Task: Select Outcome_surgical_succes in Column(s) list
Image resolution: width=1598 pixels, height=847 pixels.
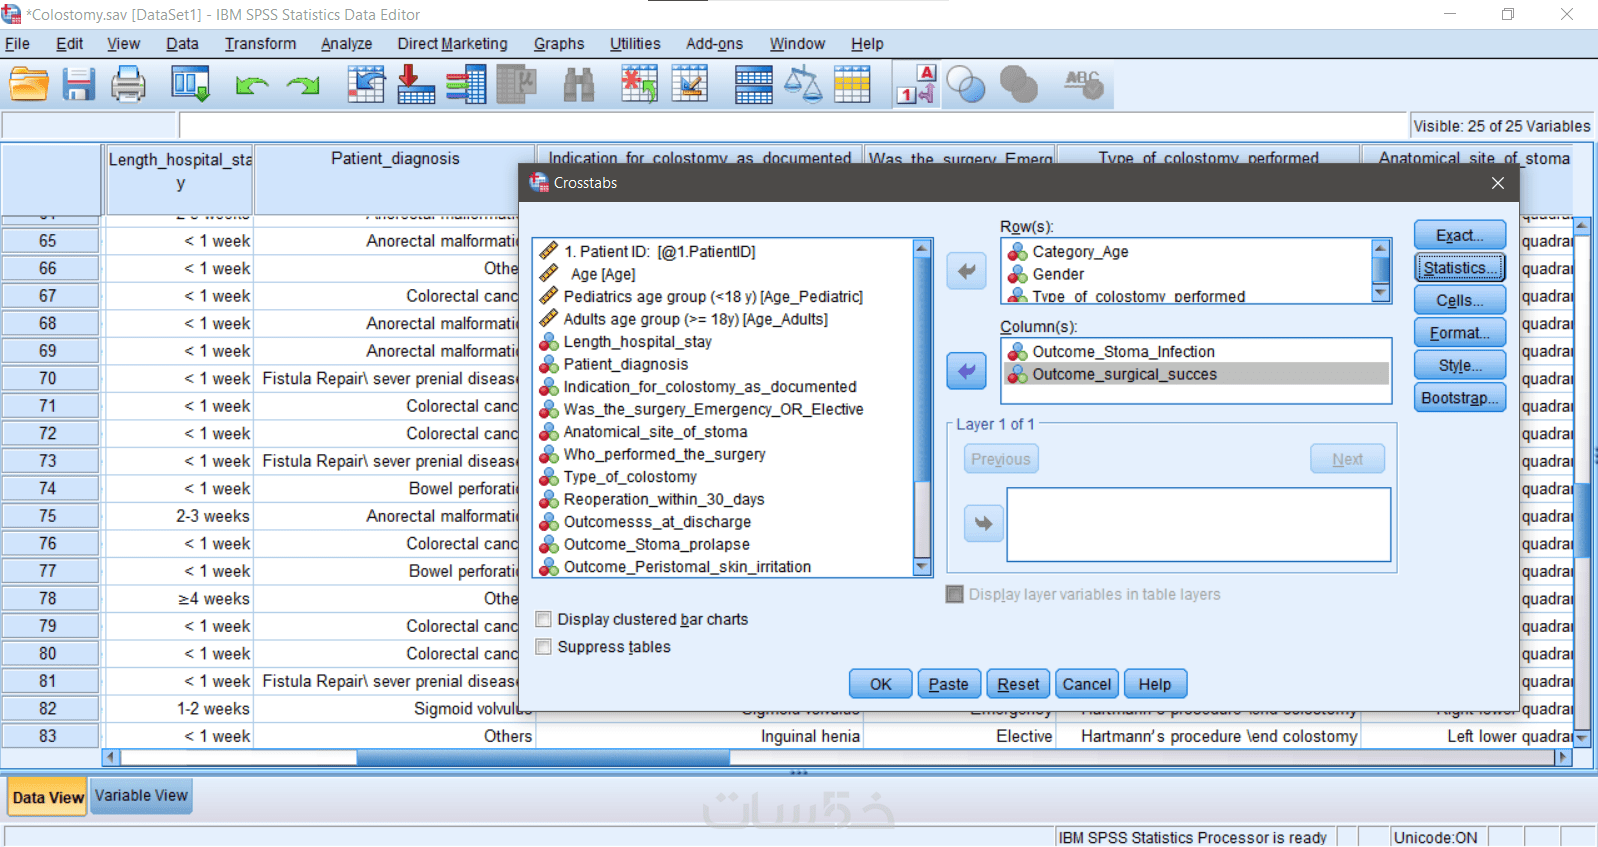Action: coord(1124,374)
